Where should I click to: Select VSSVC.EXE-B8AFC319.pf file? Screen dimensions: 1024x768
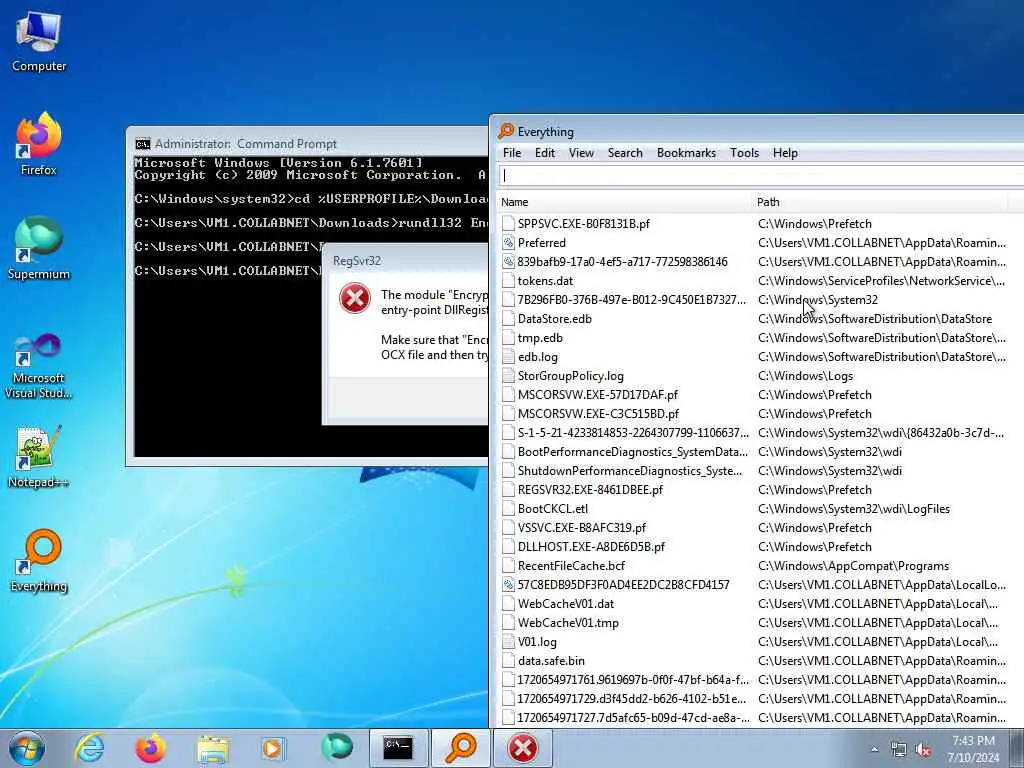(760, 528)
